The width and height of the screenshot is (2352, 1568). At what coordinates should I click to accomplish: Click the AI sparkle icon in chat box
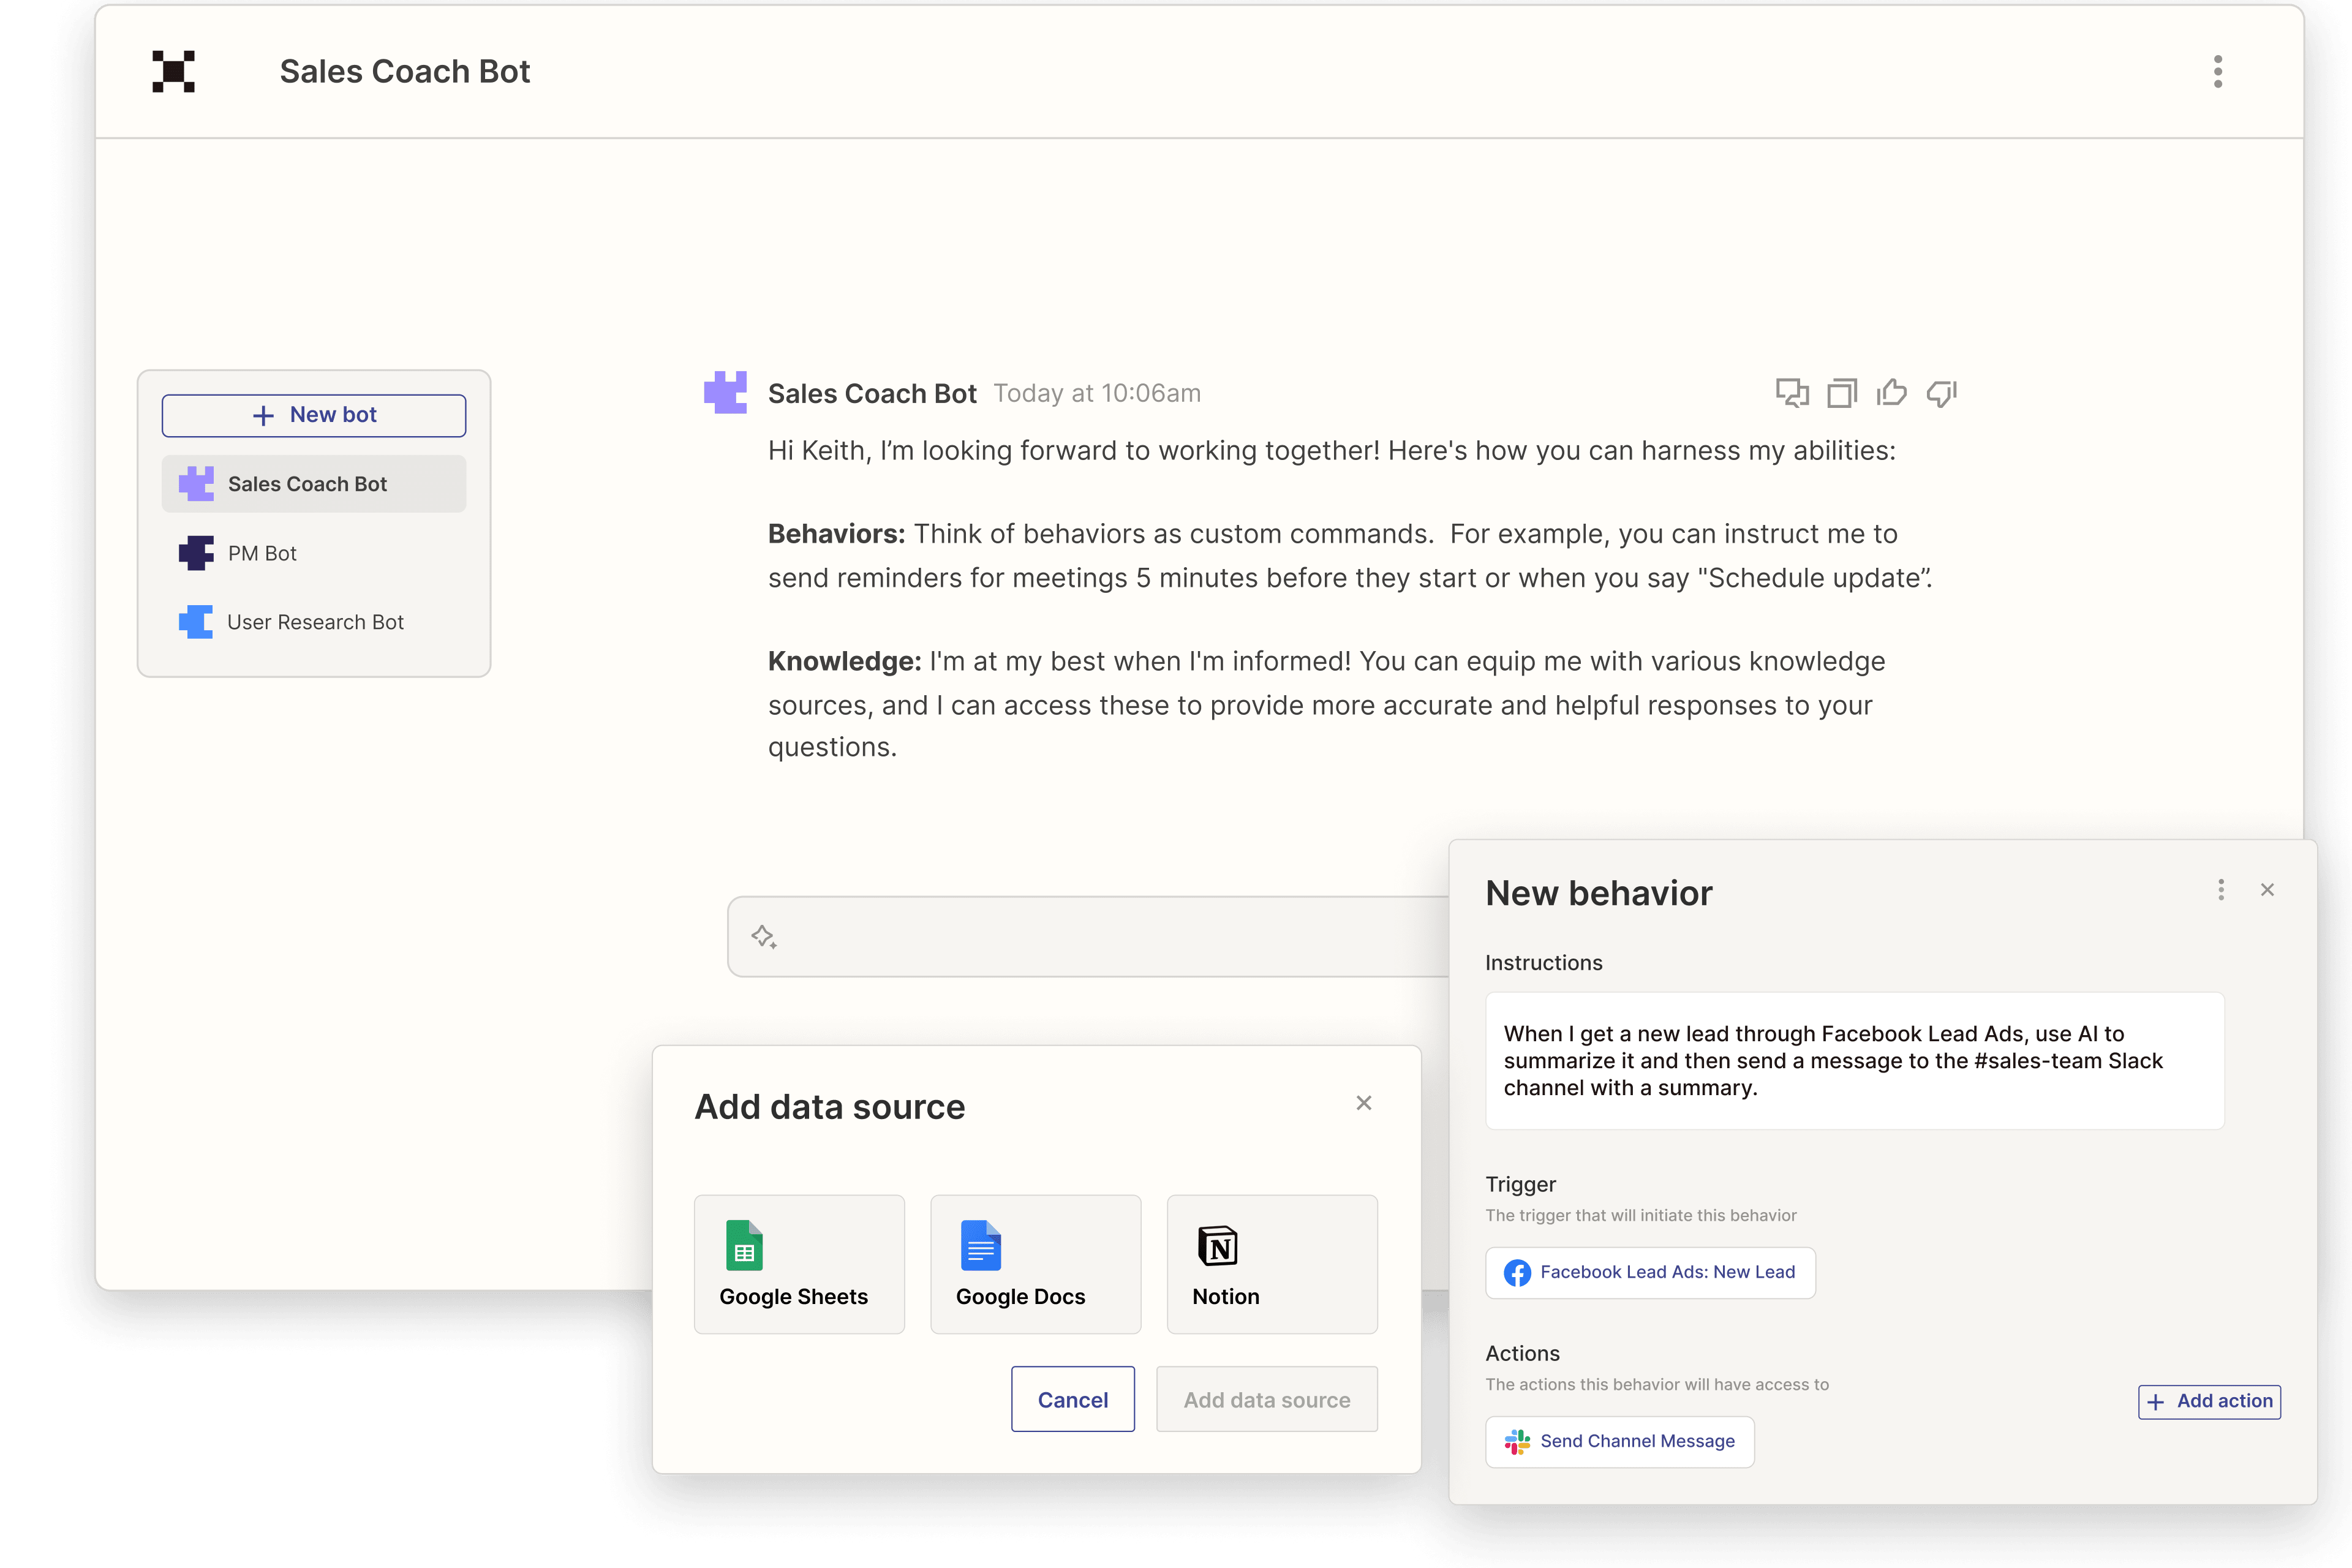764,937
